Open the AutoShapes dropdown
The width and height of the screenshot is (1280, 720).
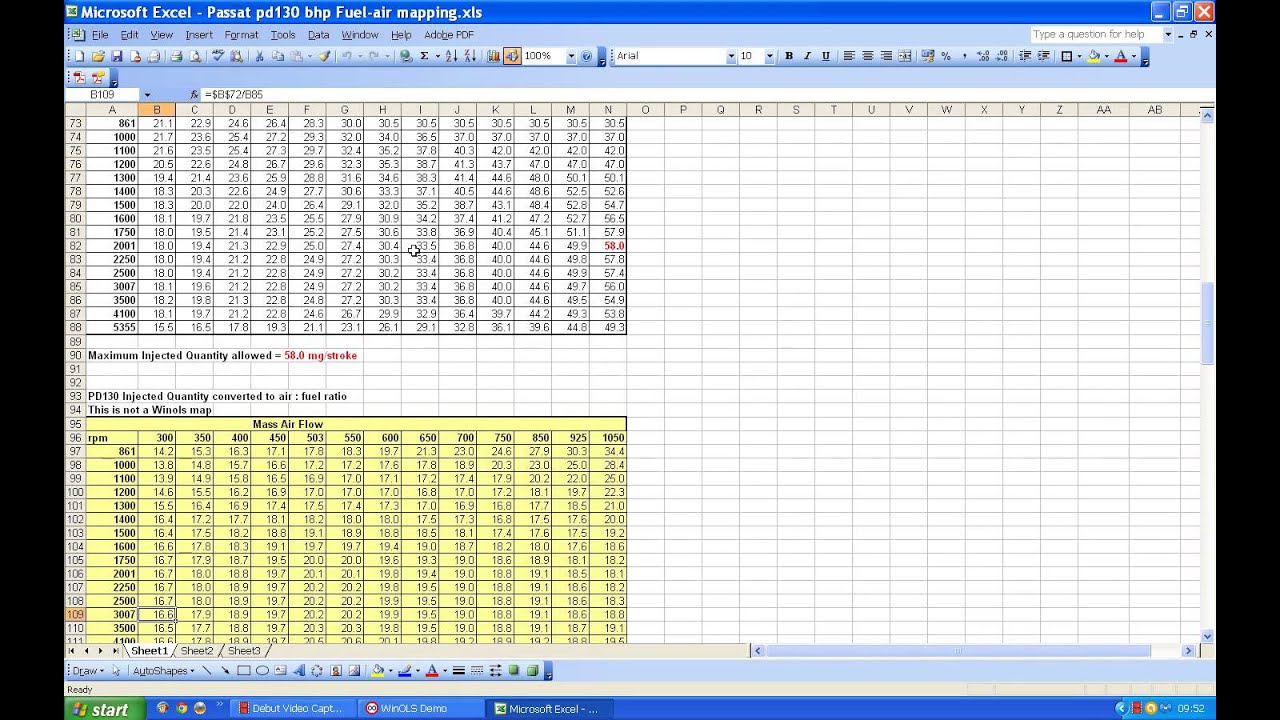coord(164,671)
